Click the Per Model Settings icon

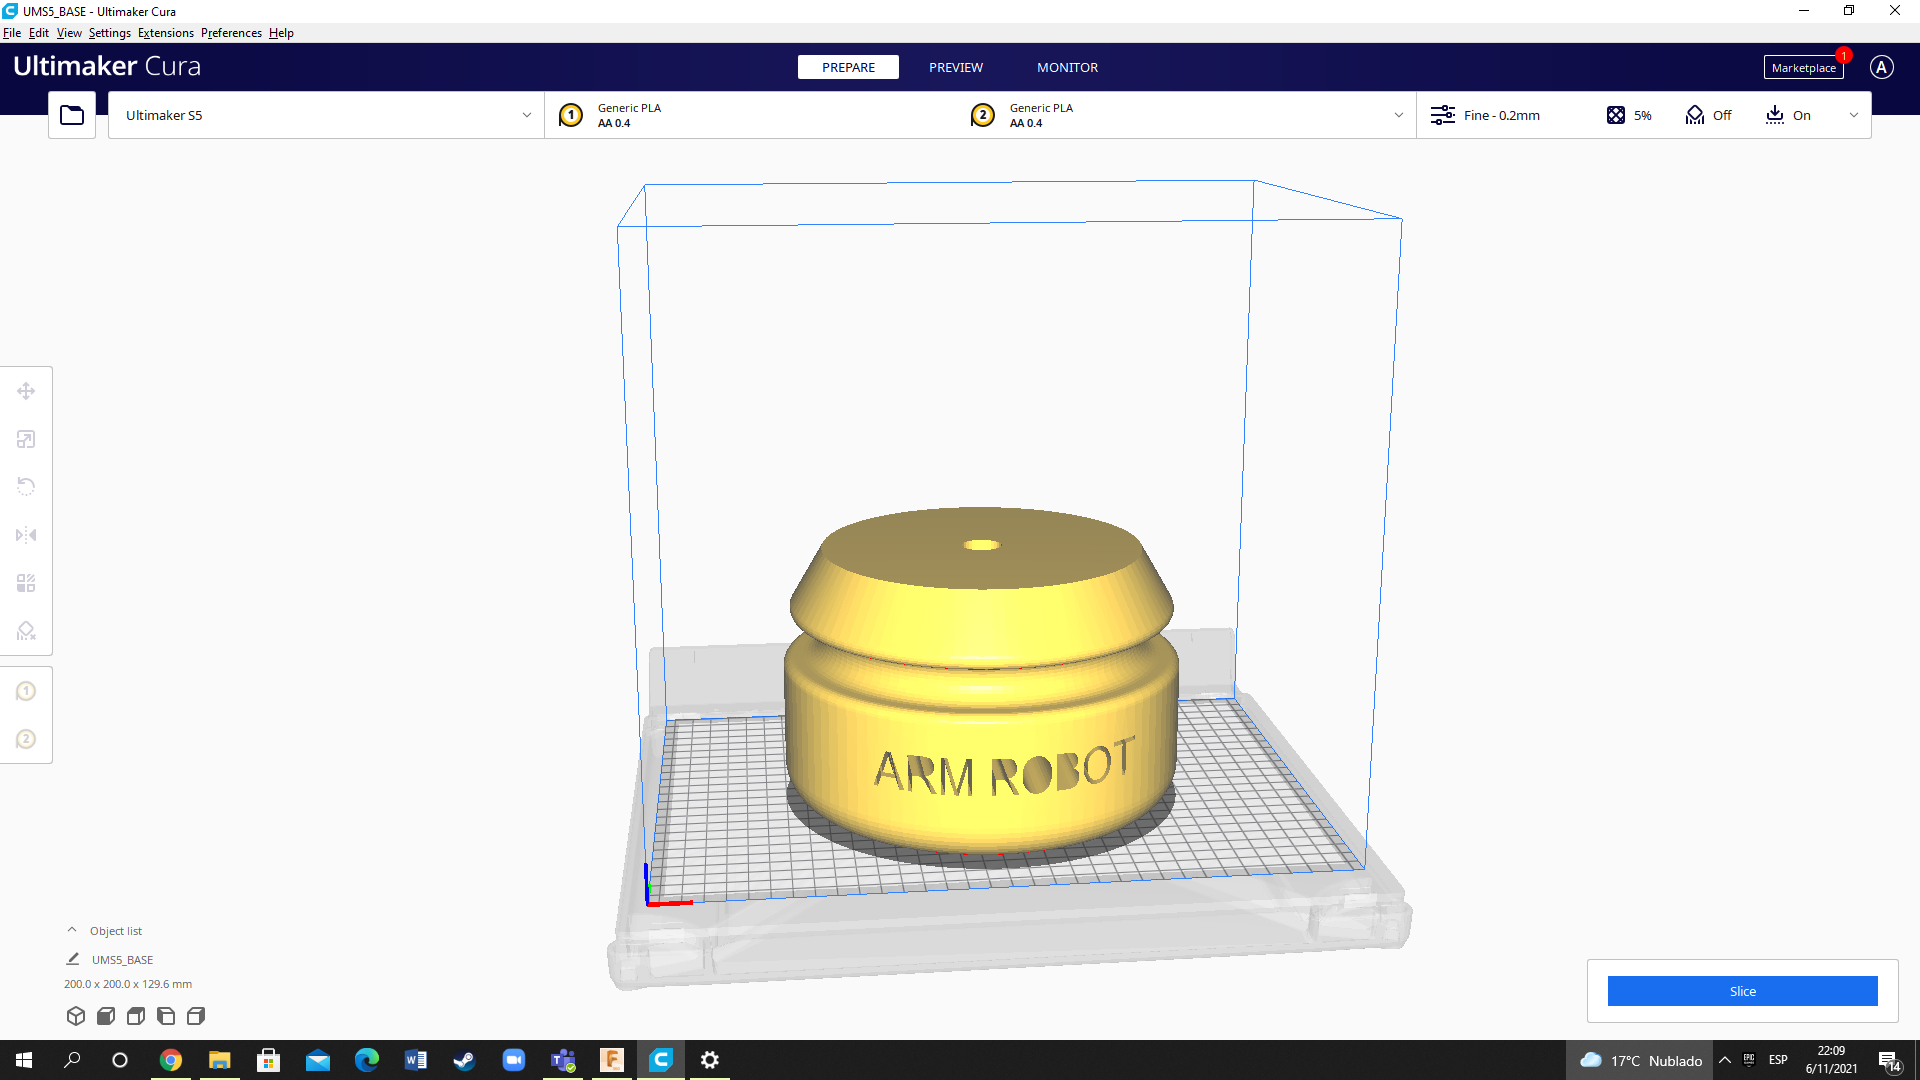pyautogui.click(x=25, y=583)
